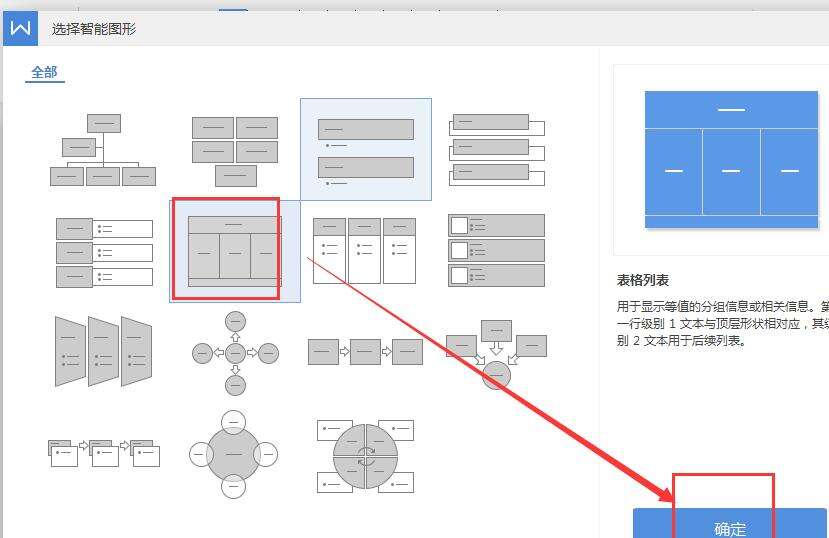Choose the diverging radial circles graphic
This screenshot has width=829, height=538.
[x=235, y=353]
